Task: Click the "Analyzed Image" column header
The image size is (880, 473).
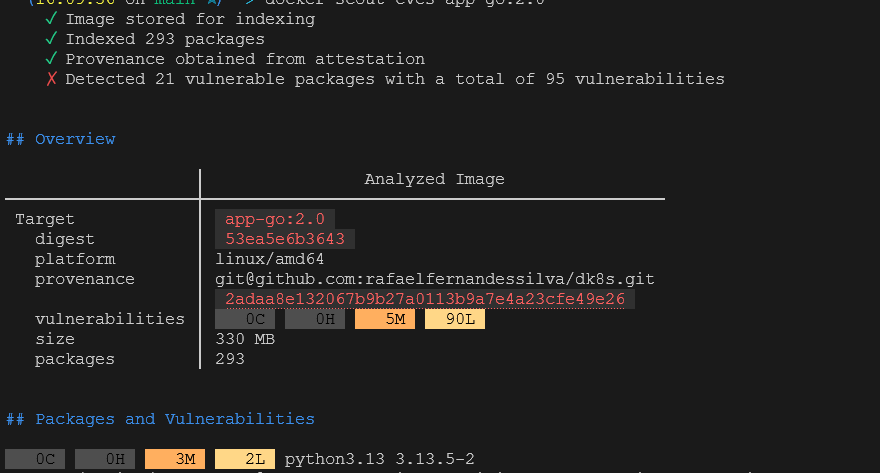Action: point(434,179)
